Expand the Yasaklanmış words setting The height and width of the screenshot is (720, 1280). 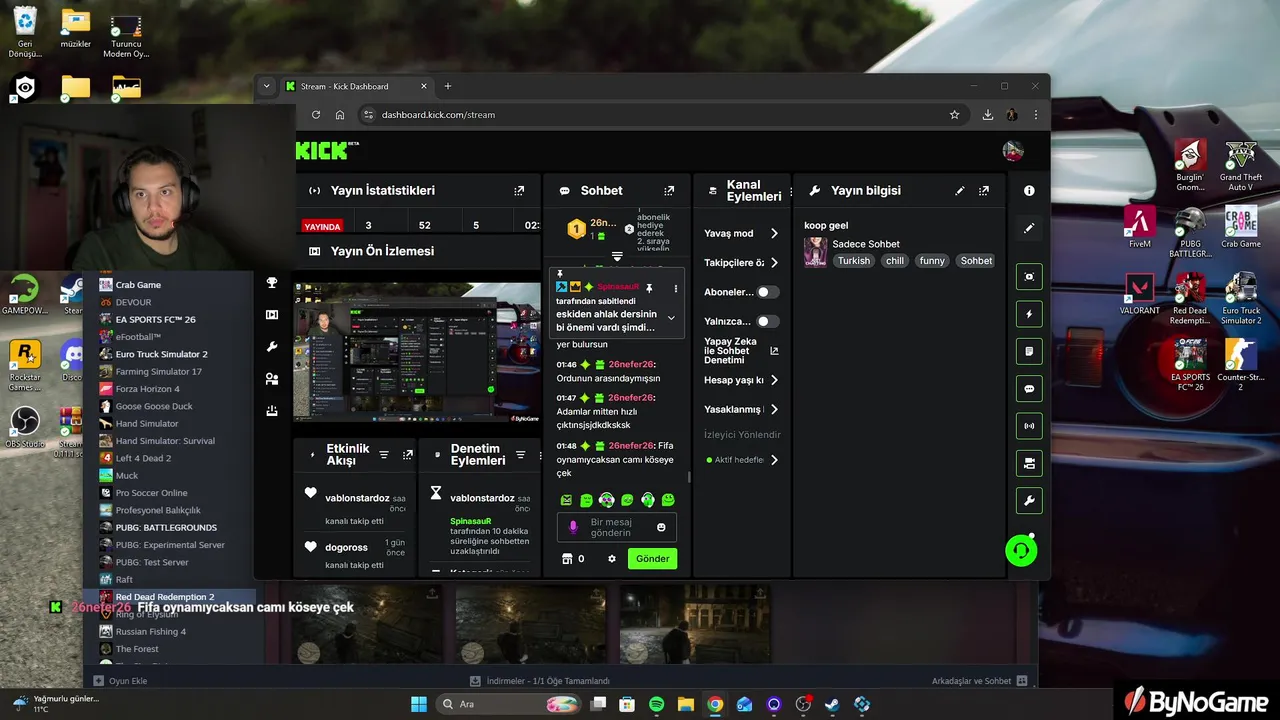coord(774,409)
